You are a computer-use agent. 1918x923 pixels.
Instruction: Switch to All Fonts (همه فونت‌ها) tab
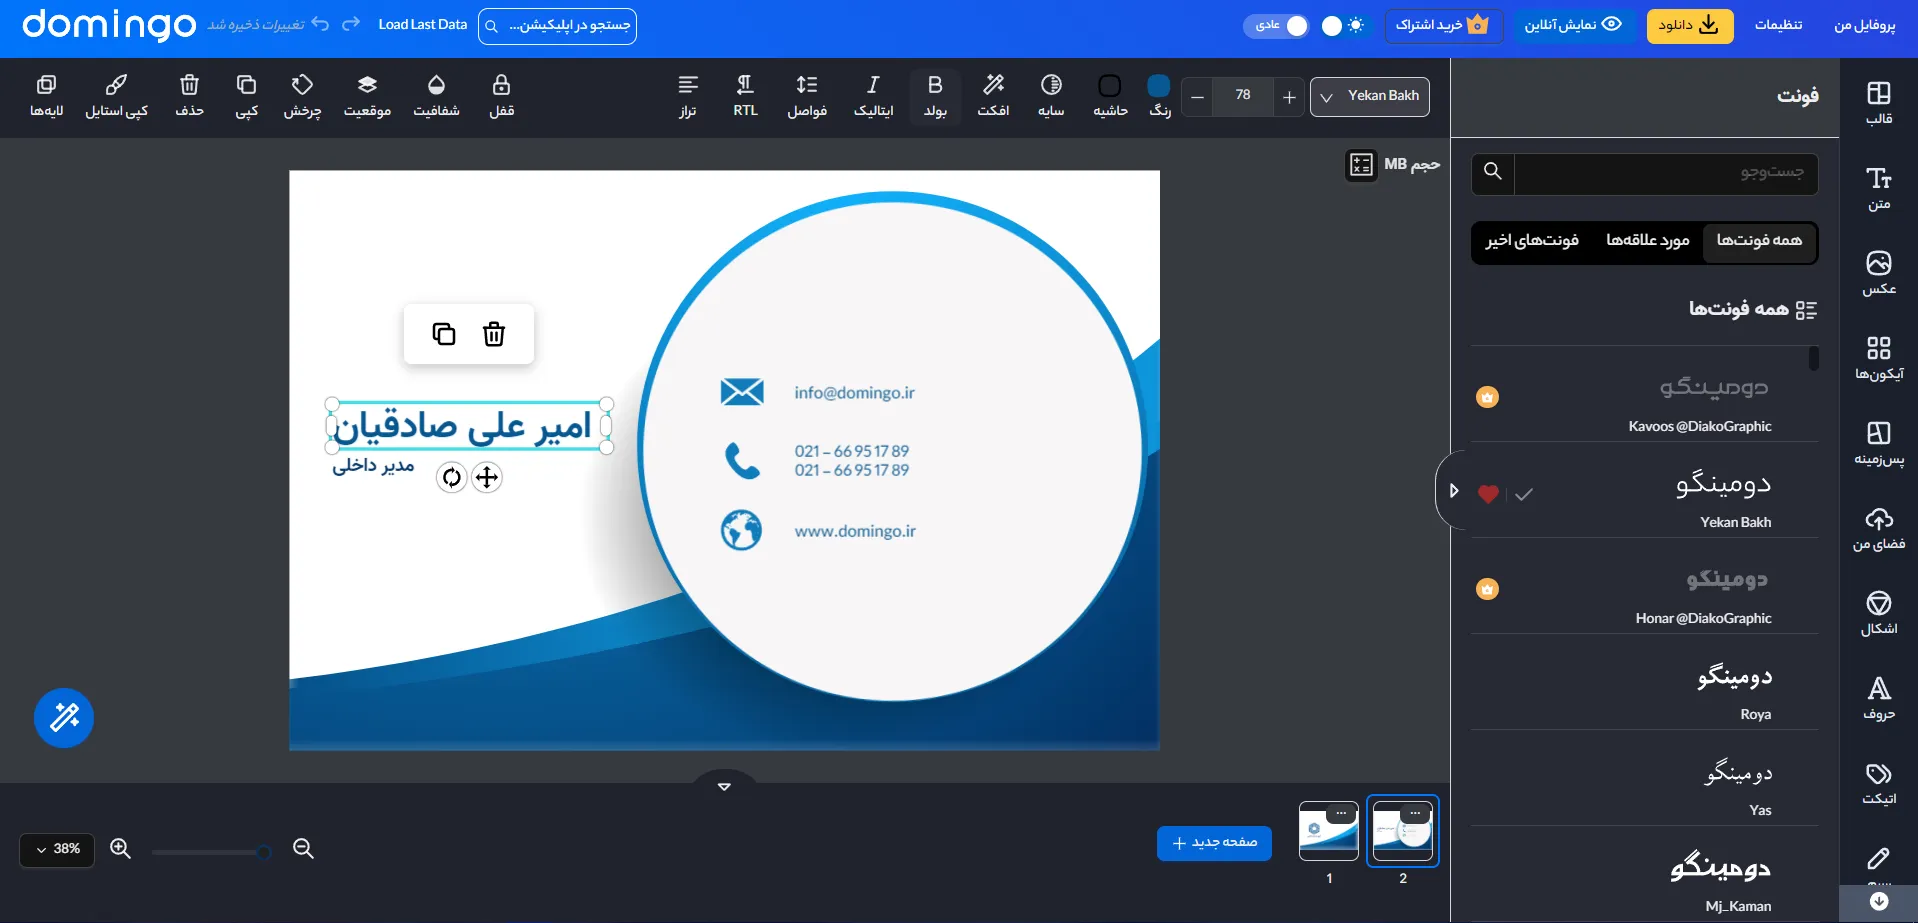(1759, 241)
